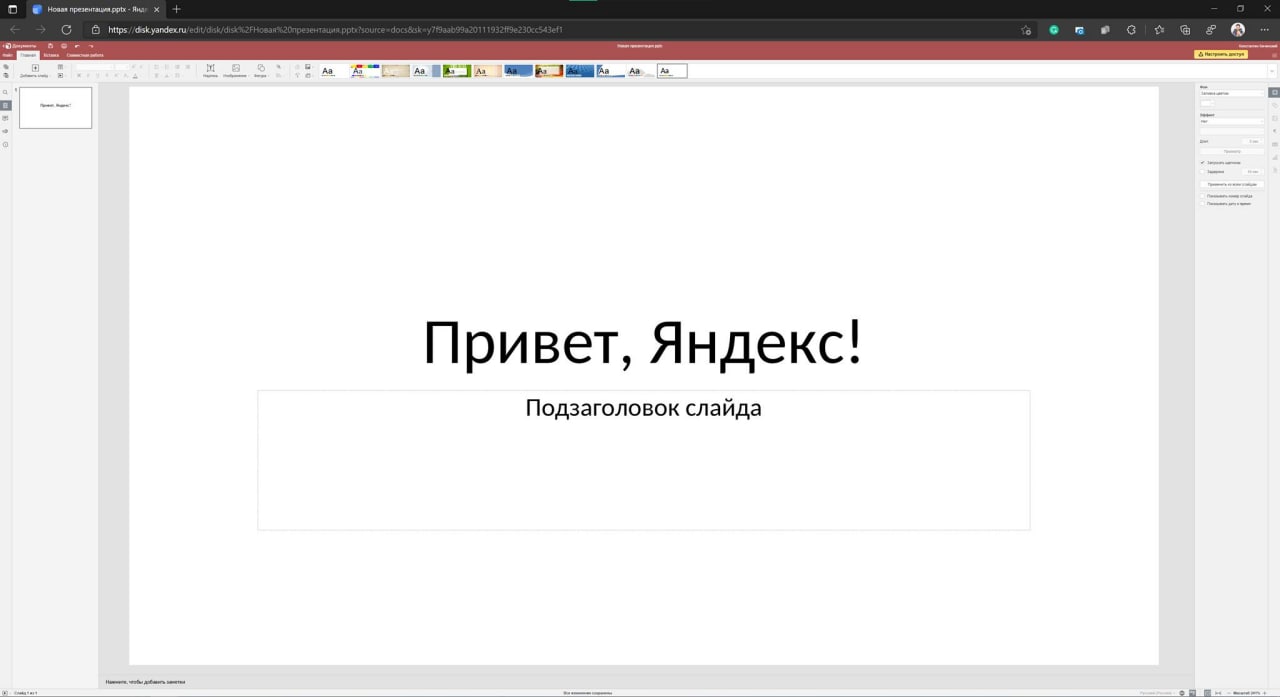Click Добавить слайд button
Viewport: 1280px width, 697px height.
35,71
